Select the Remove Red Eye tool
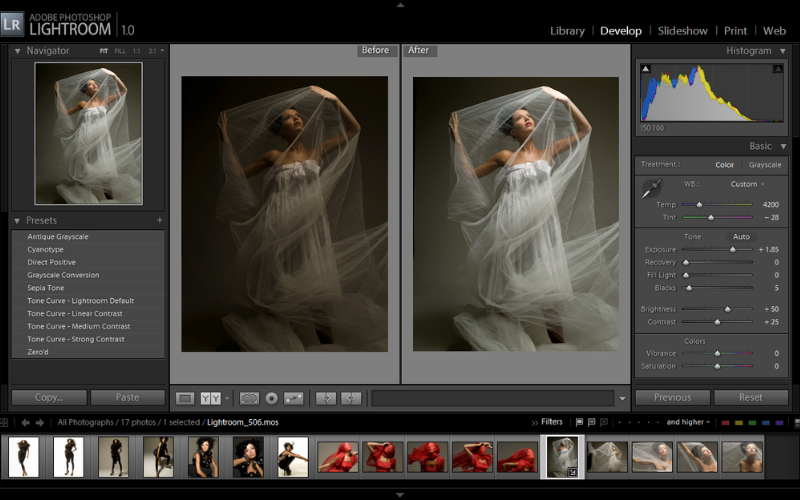This screenshot has height=500, width=800. tap(271, 398)
